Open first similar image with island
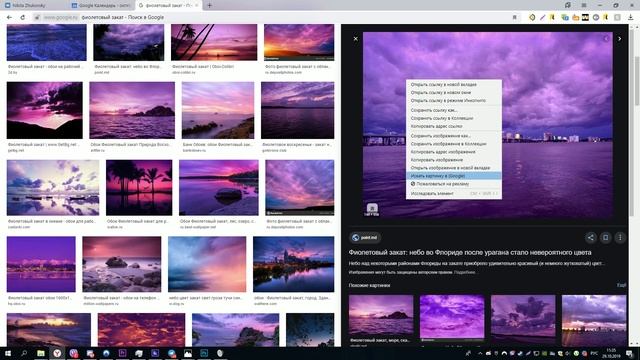Viewport: 640px width, 360px height. (381, 316)
